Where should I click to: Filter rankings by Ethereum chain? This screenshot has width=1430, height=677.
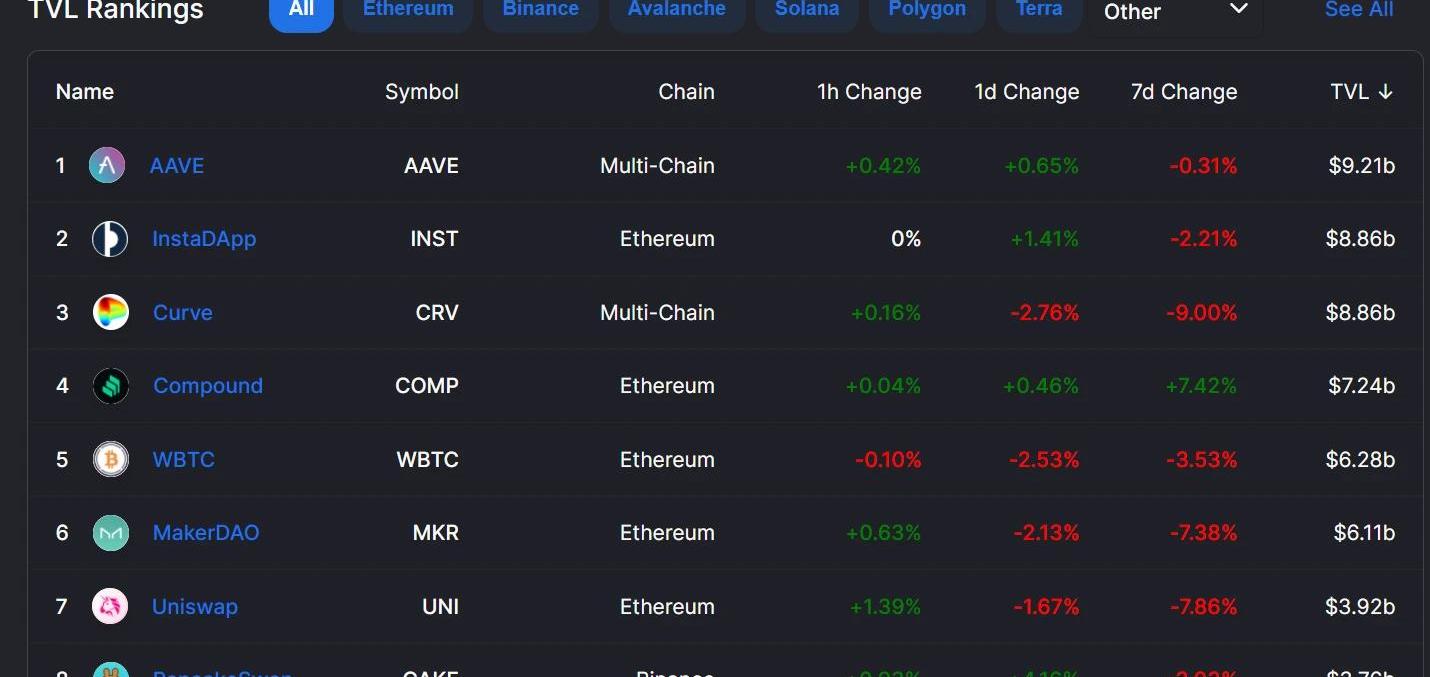(408, 10)
